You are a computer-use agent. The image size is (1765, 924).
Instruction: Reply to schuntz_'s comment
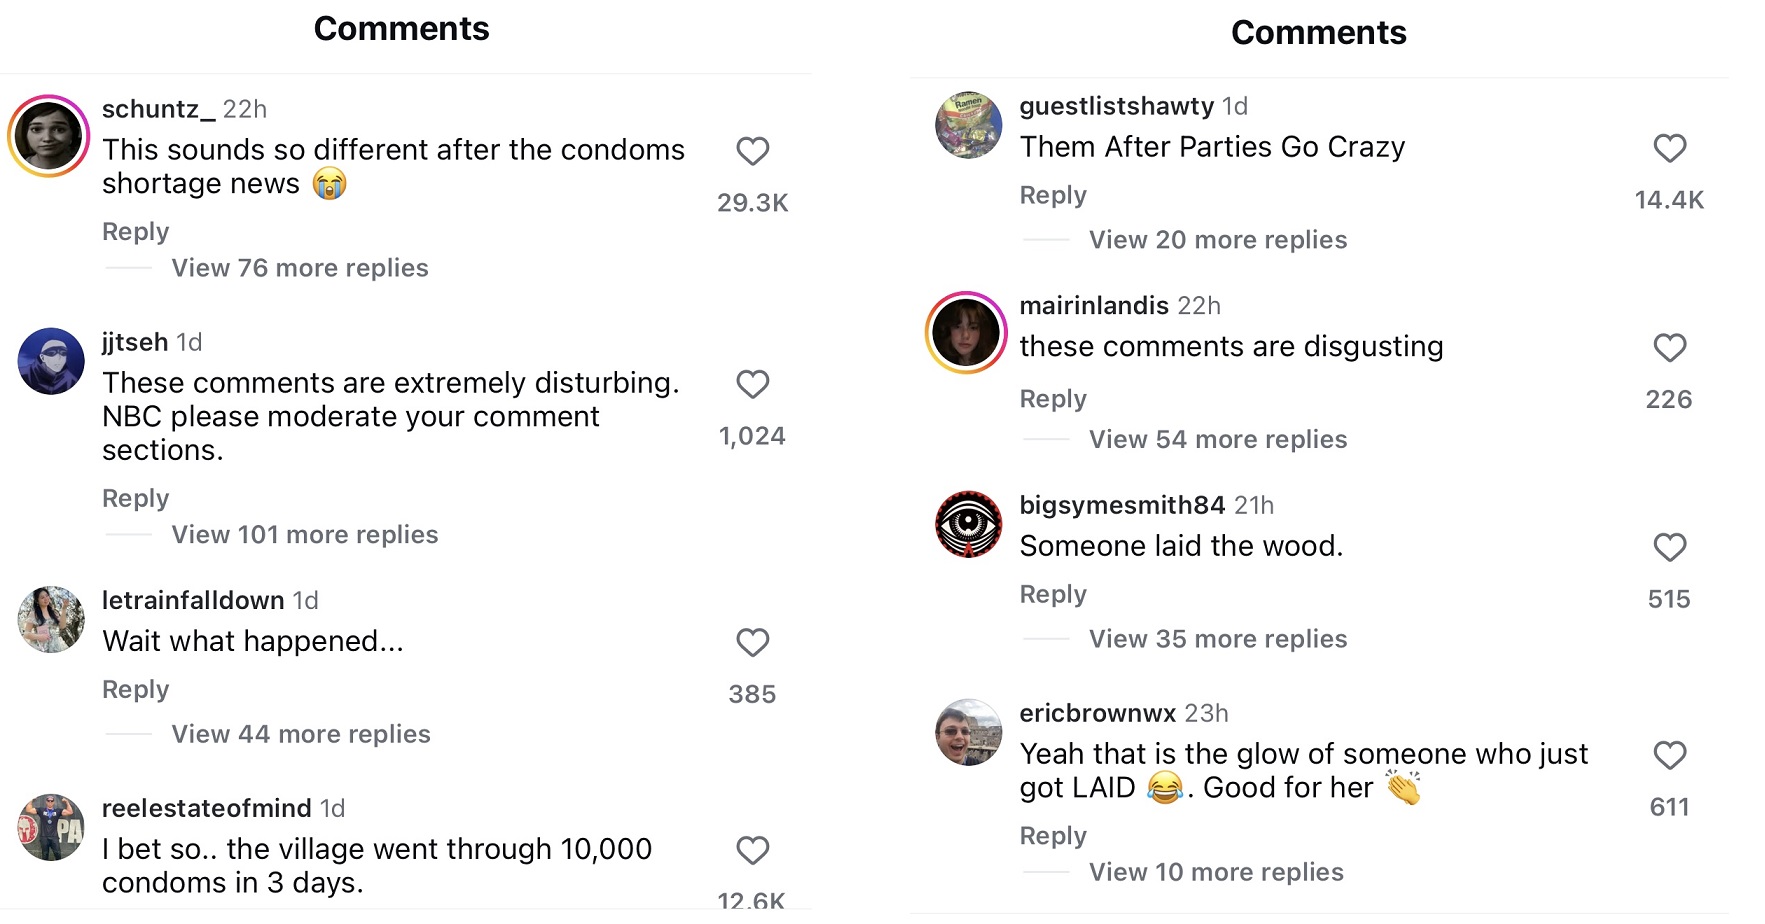(136, 232)
